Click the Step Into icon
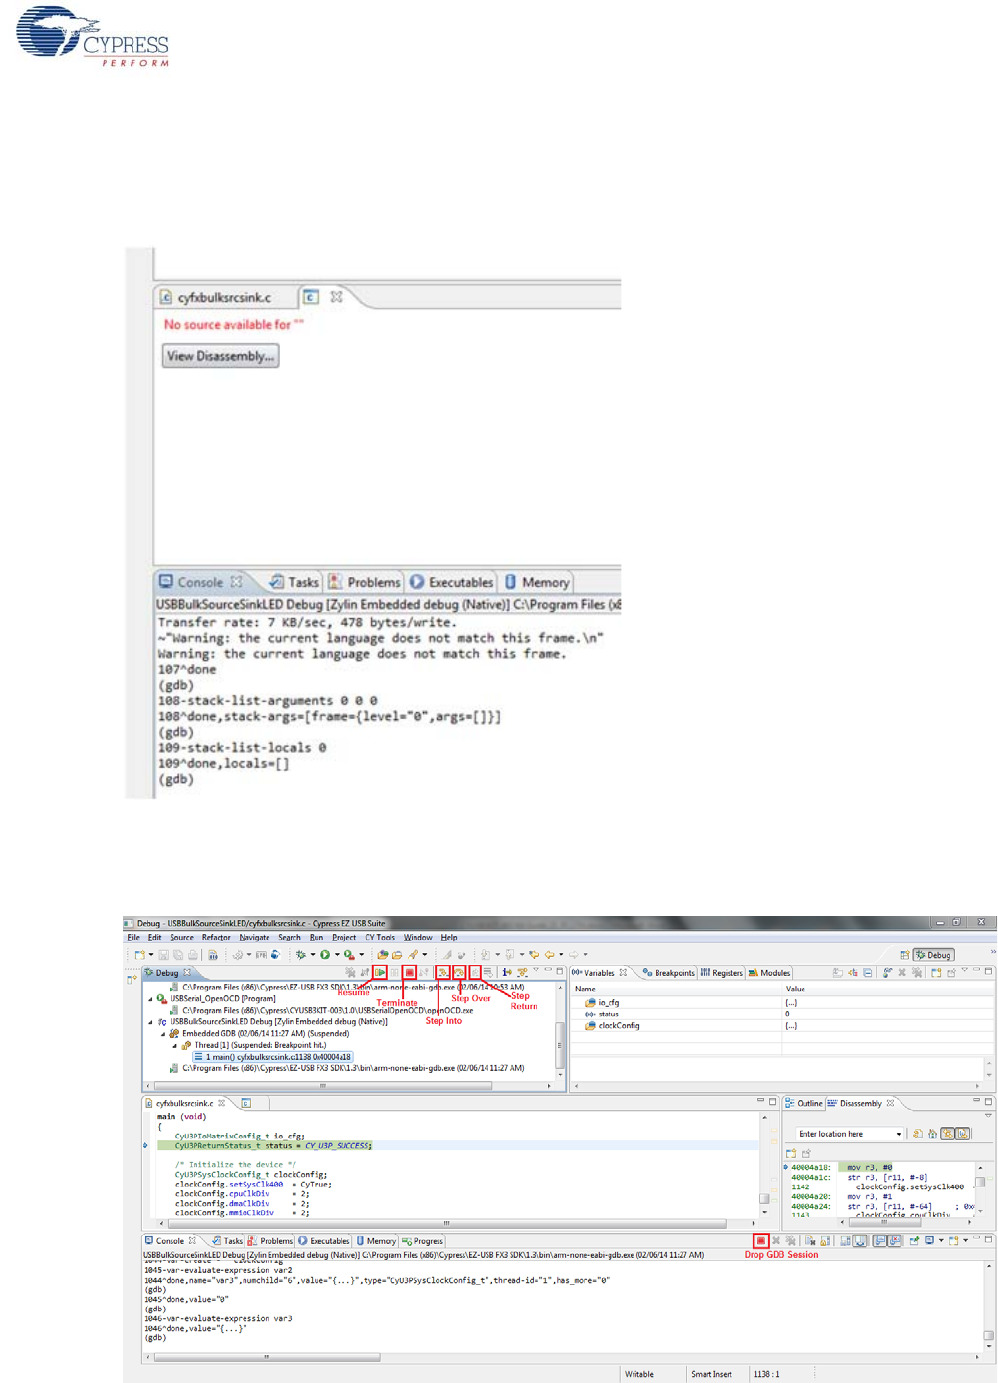Screen dimensions: 998x1383 (442, 972)
